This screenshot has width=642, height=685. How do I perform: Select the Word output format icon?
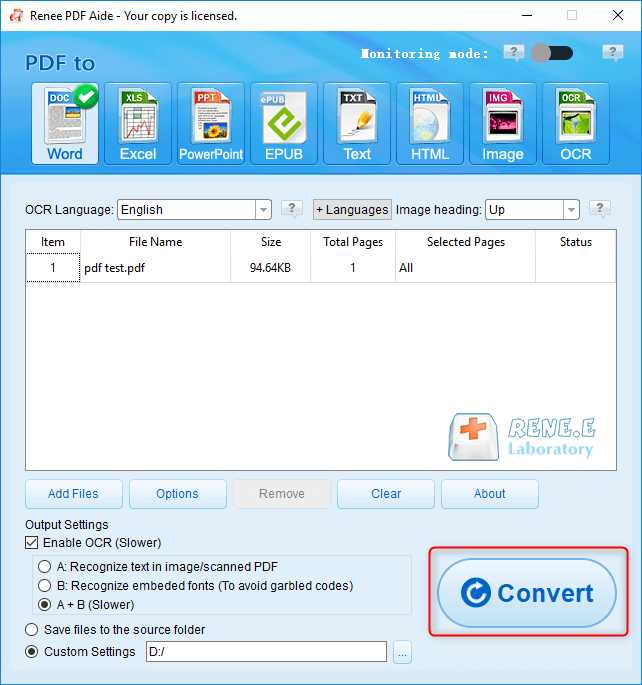65,123
